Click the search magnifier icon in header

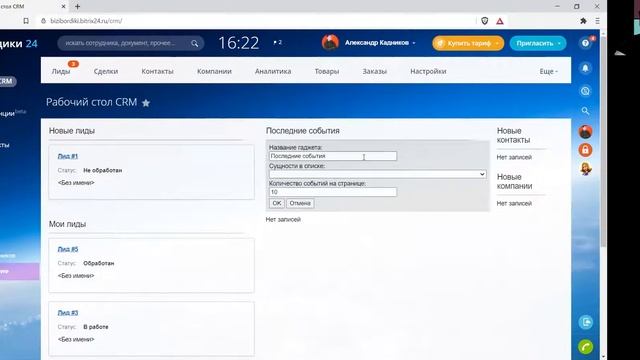click(x=195, y=43)
